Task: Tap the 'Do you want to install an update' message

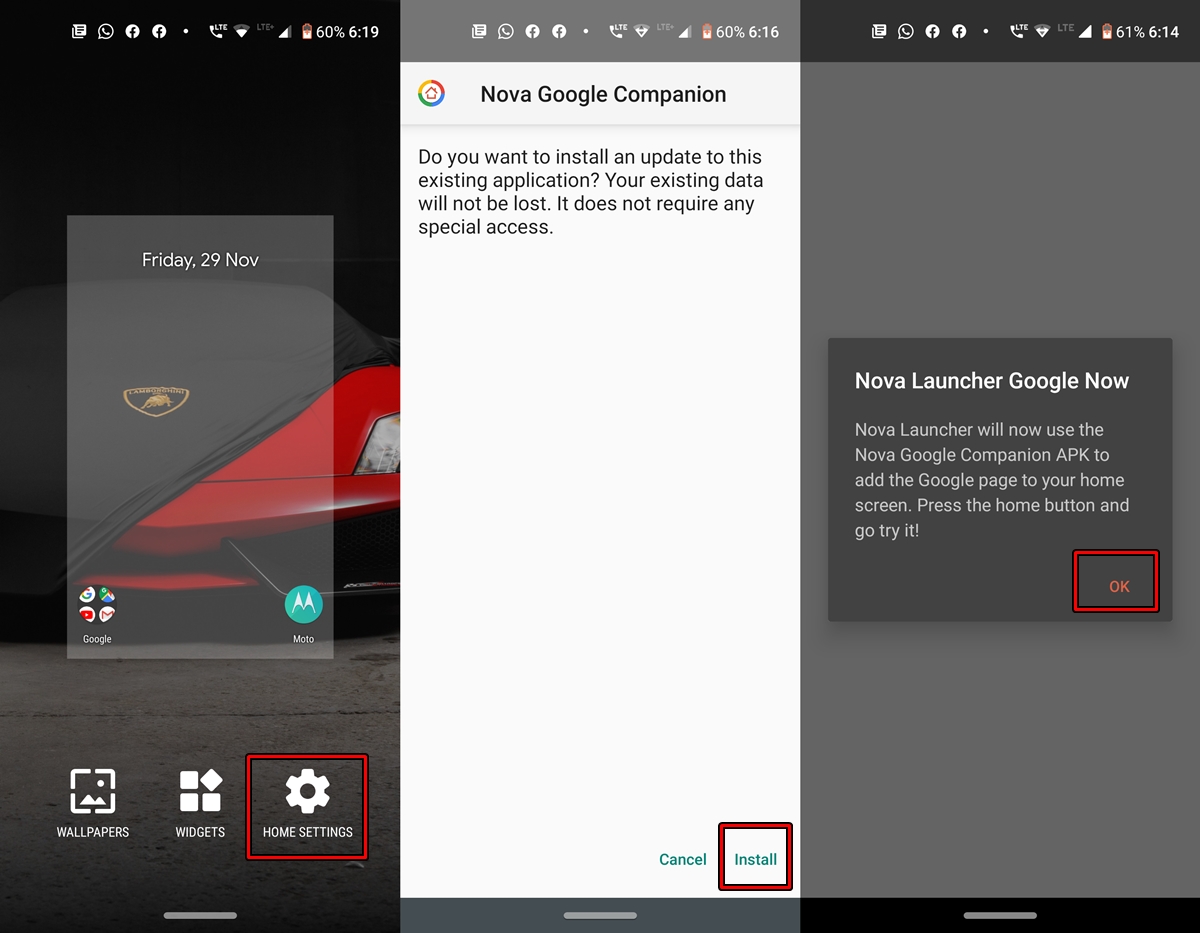Action: pyautogui.click(x=590, y=192)
